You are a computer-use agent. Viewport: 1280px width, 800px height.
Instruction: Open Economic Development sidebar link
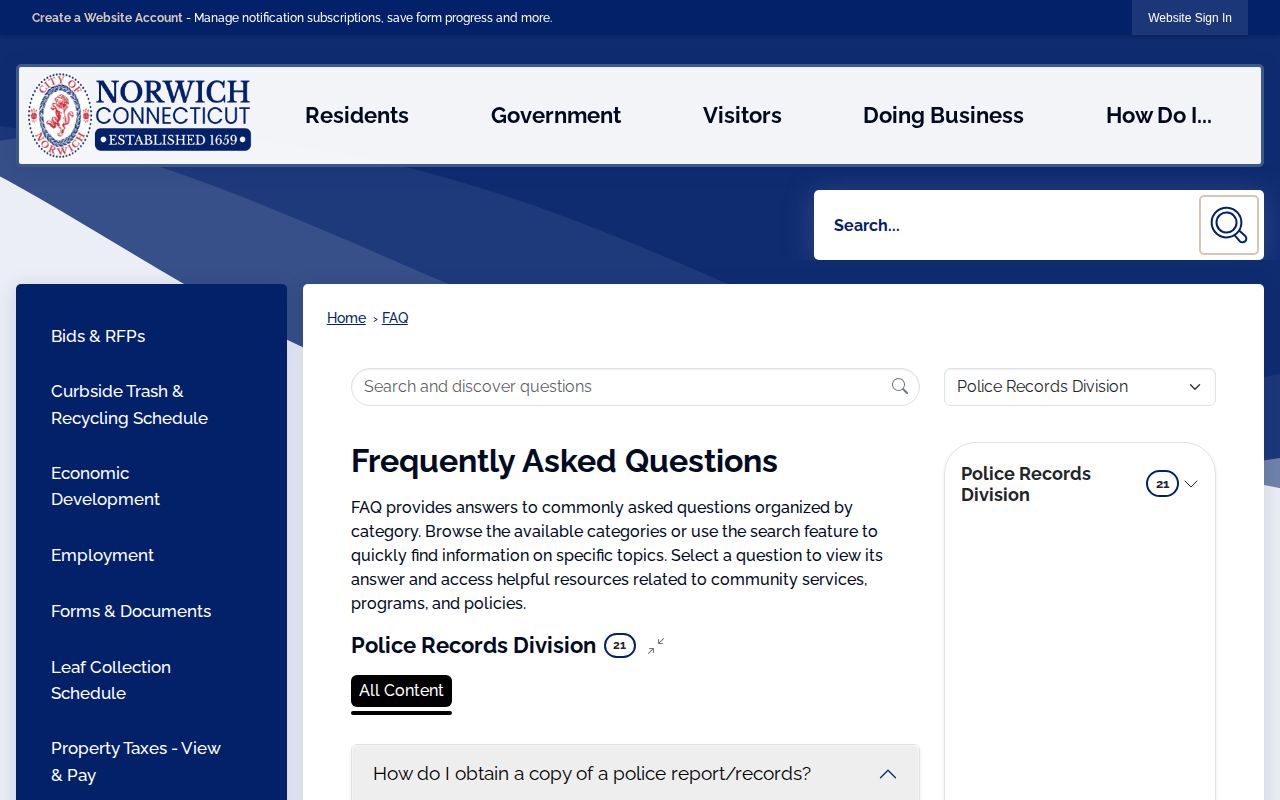click(x=106, y=486)
